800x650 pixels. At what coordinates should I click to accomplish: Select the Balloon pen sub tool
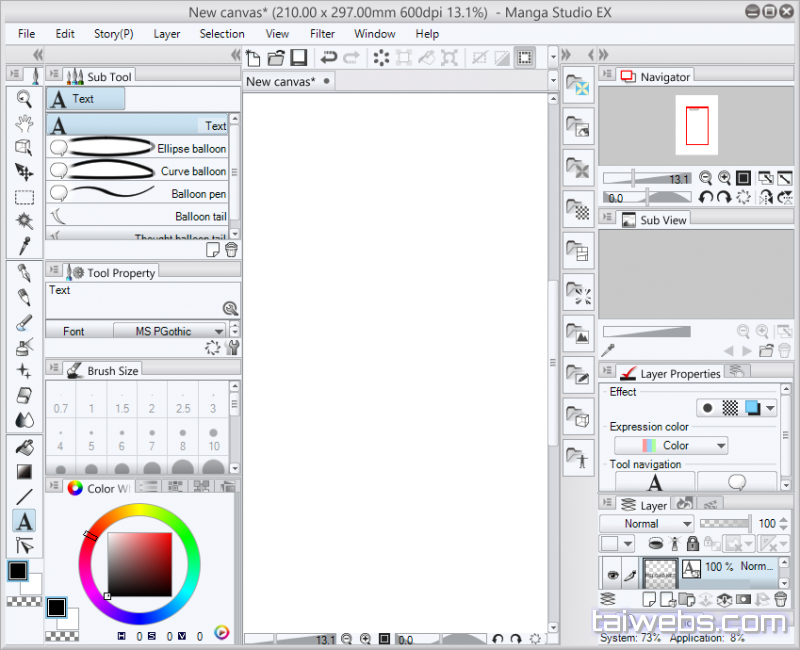pos(138,193)
